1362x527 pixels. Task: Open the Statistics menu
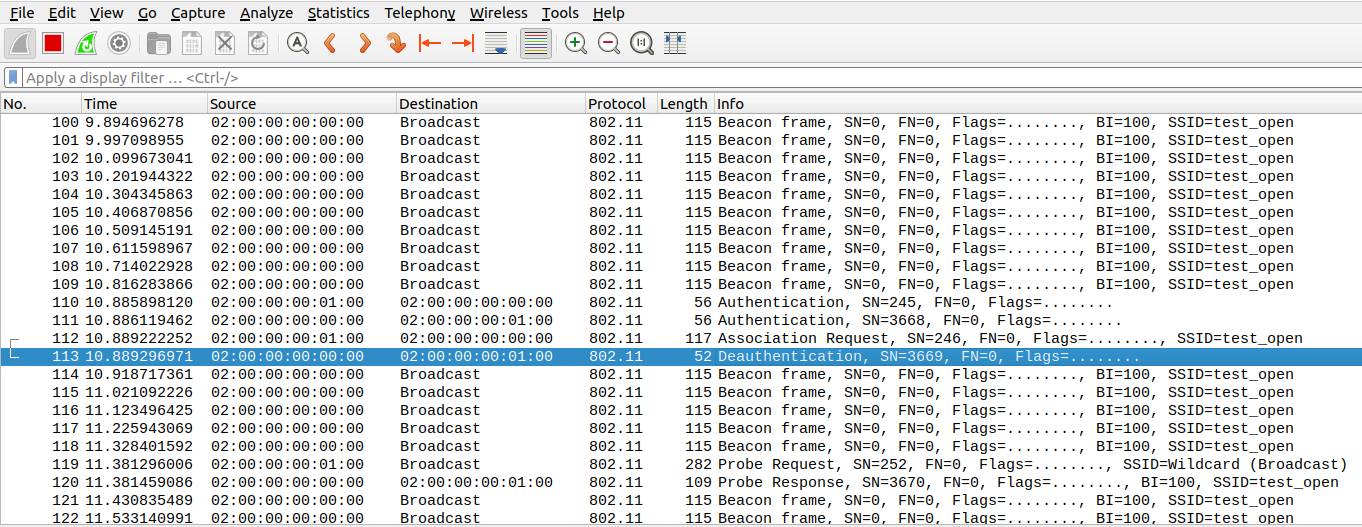point(338,13)
